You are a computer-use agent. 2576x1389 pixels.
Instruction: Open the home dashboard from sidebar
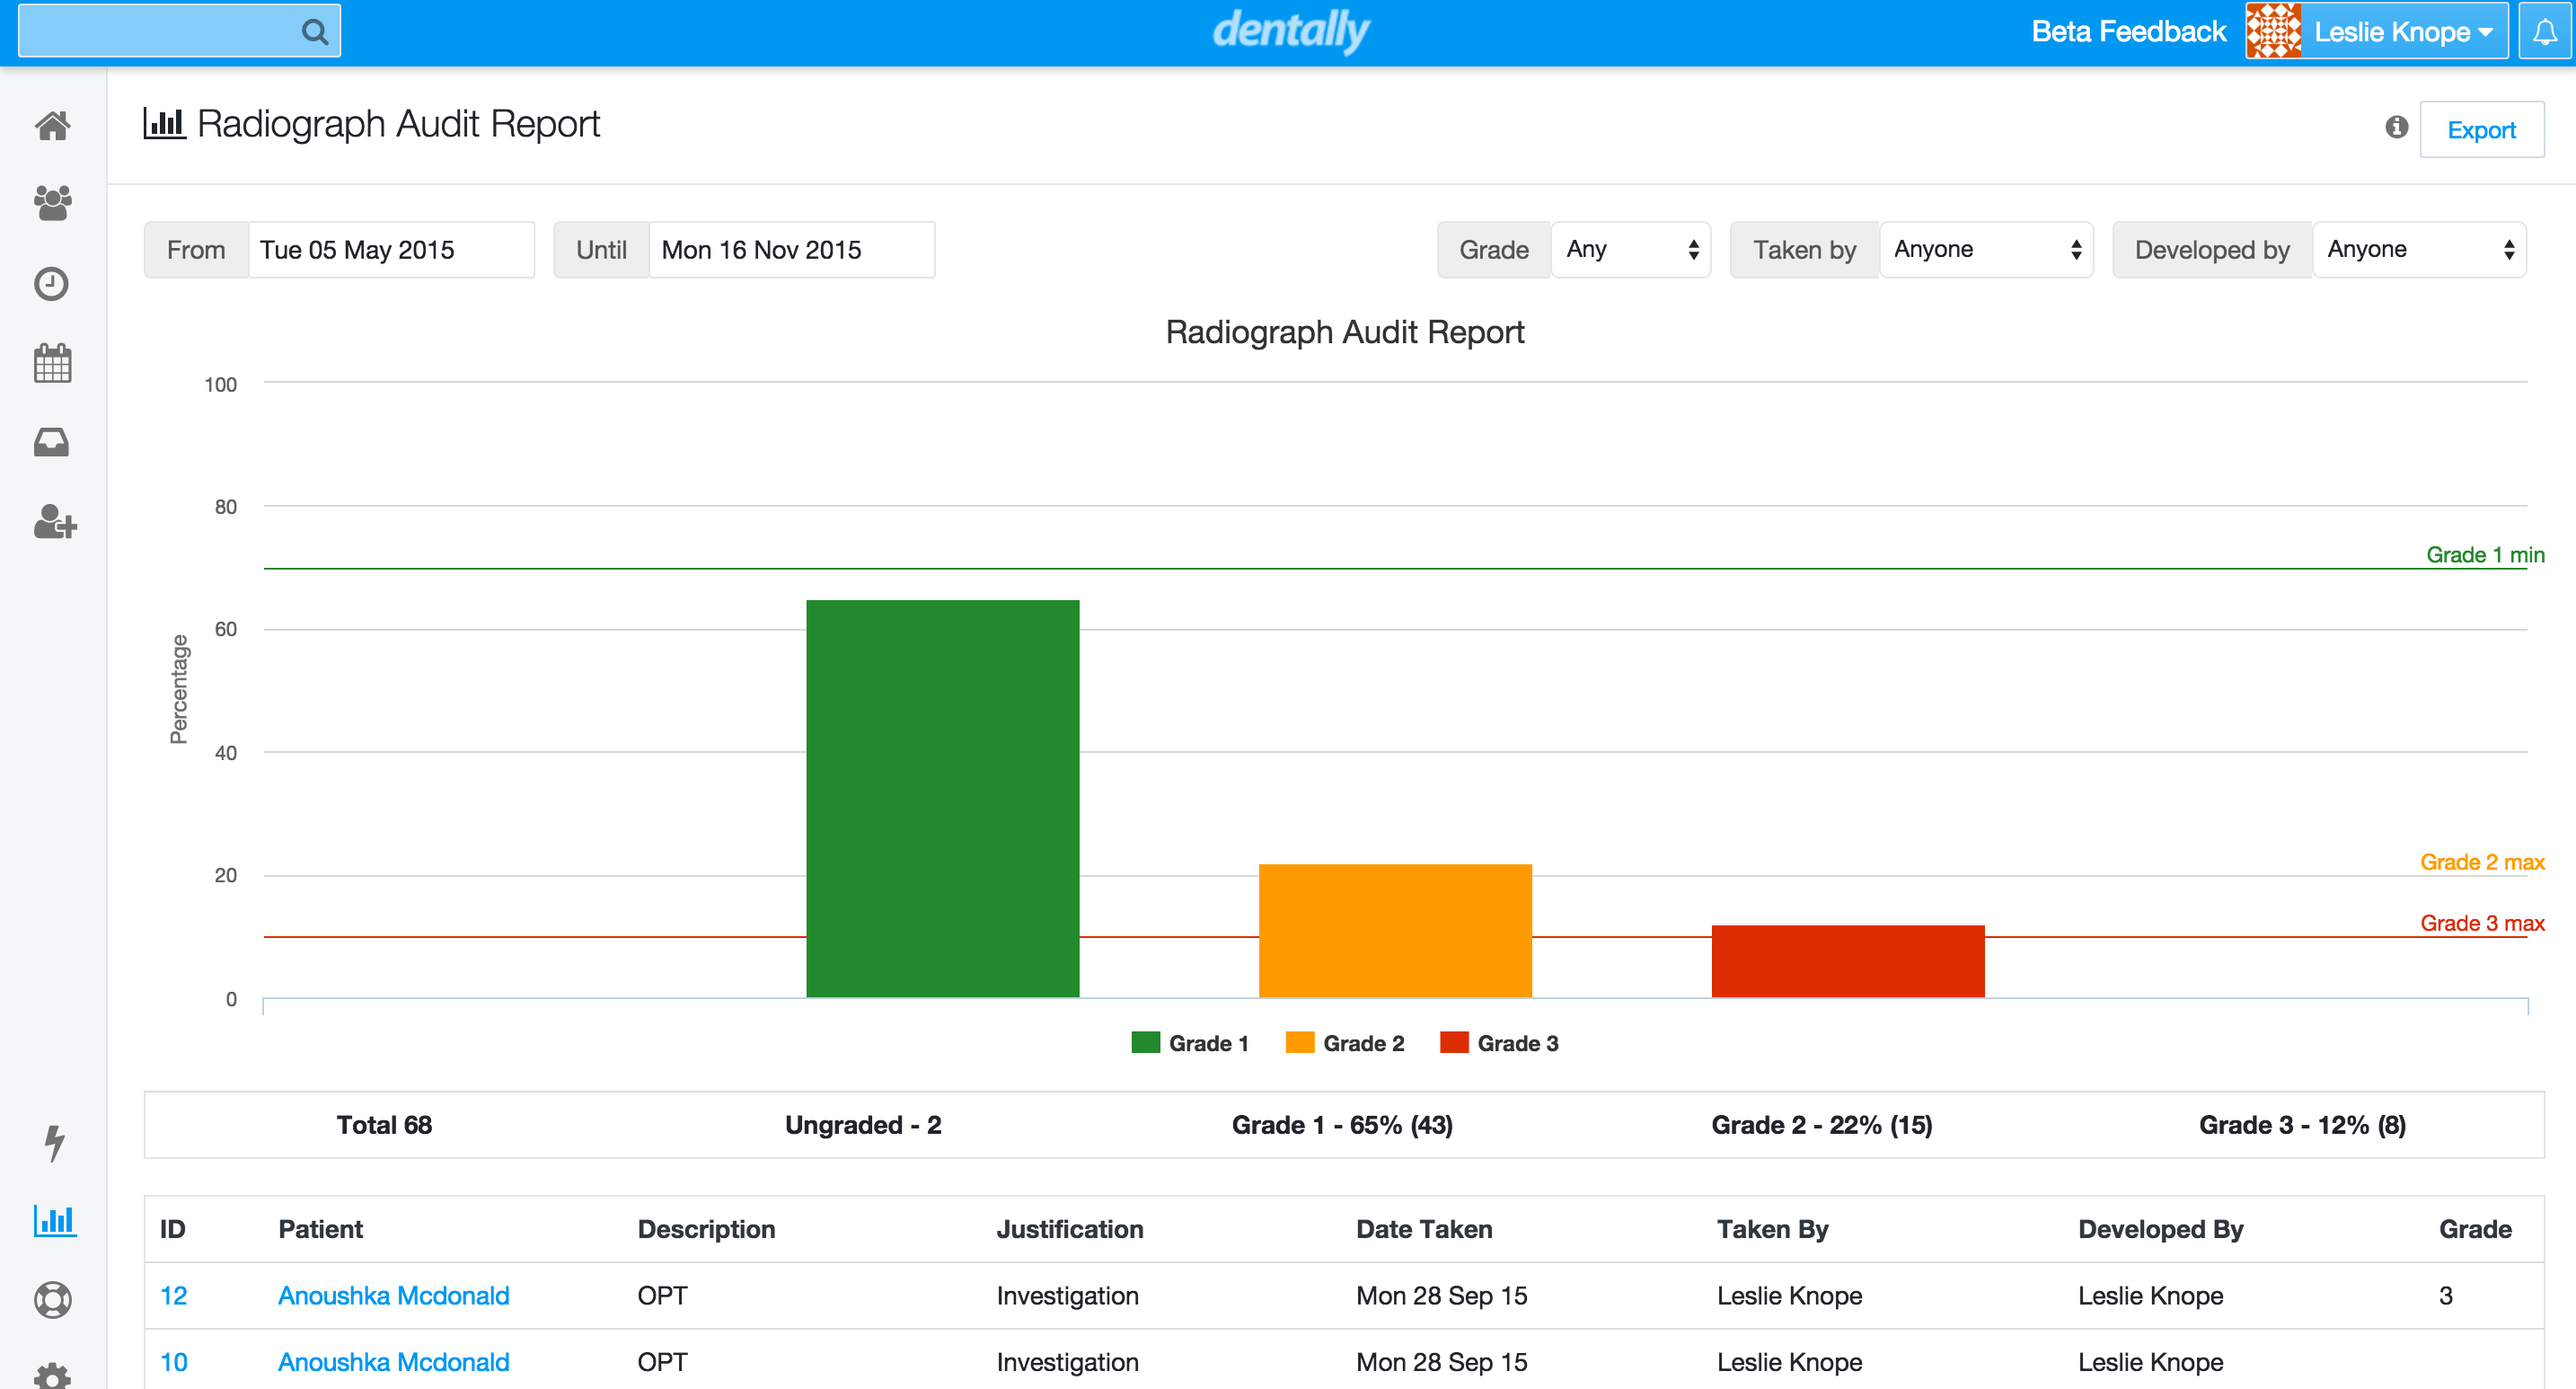coord(52,125)
